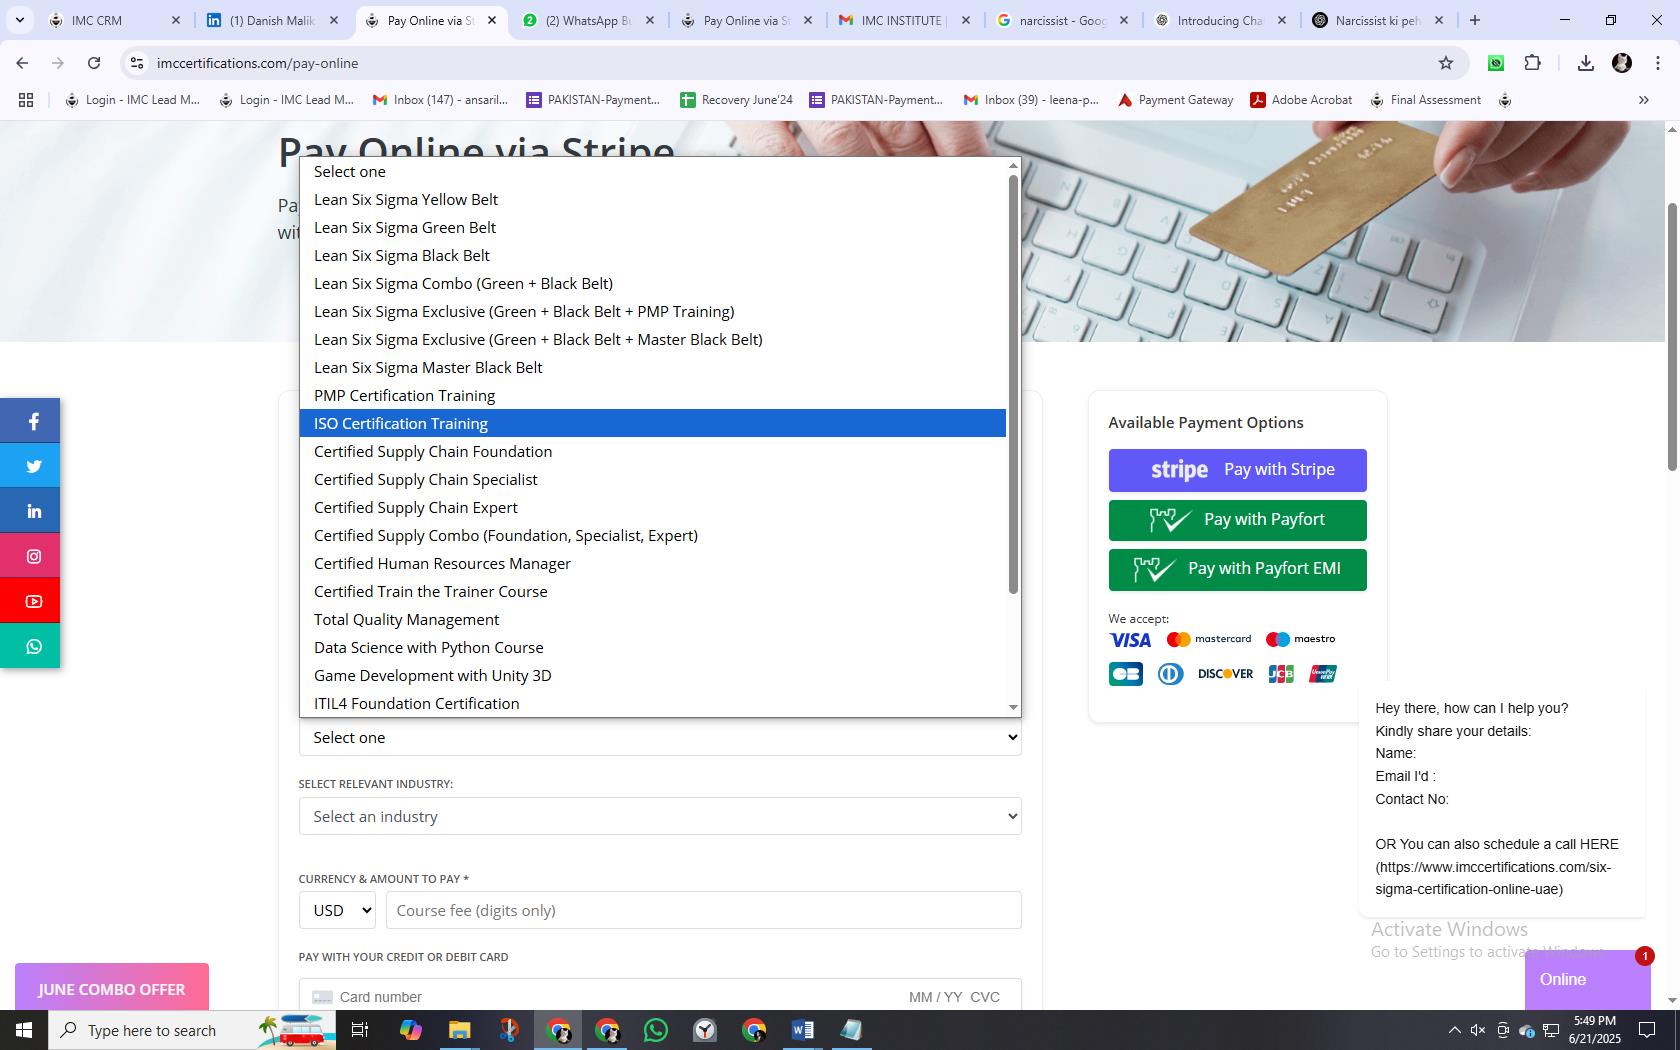The image size is (1680, 1050).
Task: Open Windows Start menu
Action: [x=24, y=1030]
